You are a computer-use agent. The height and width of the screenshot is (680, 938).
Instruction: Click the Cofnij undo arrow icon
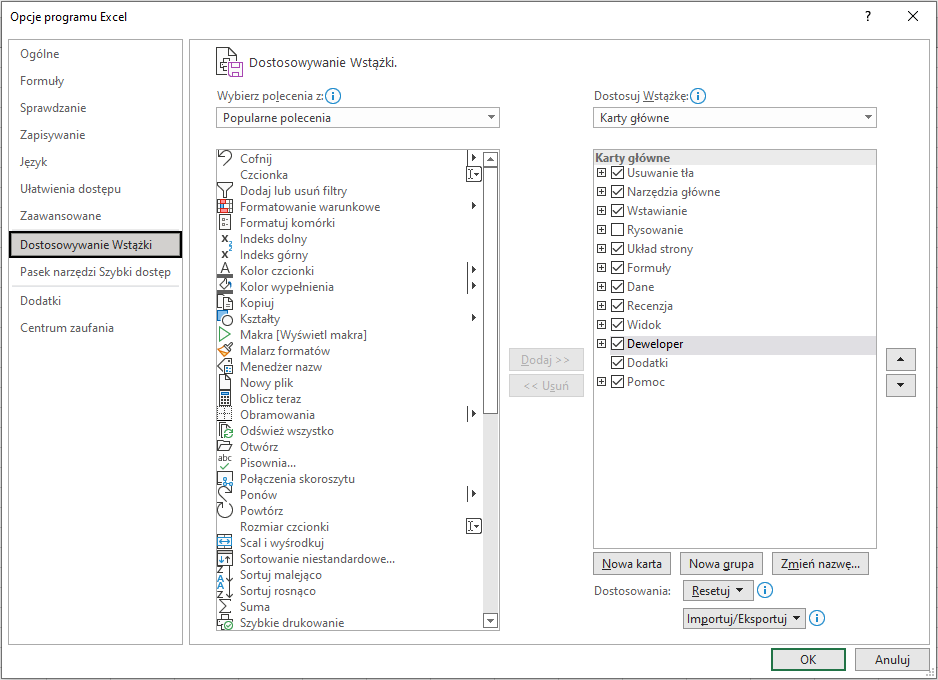coord(224,158)
